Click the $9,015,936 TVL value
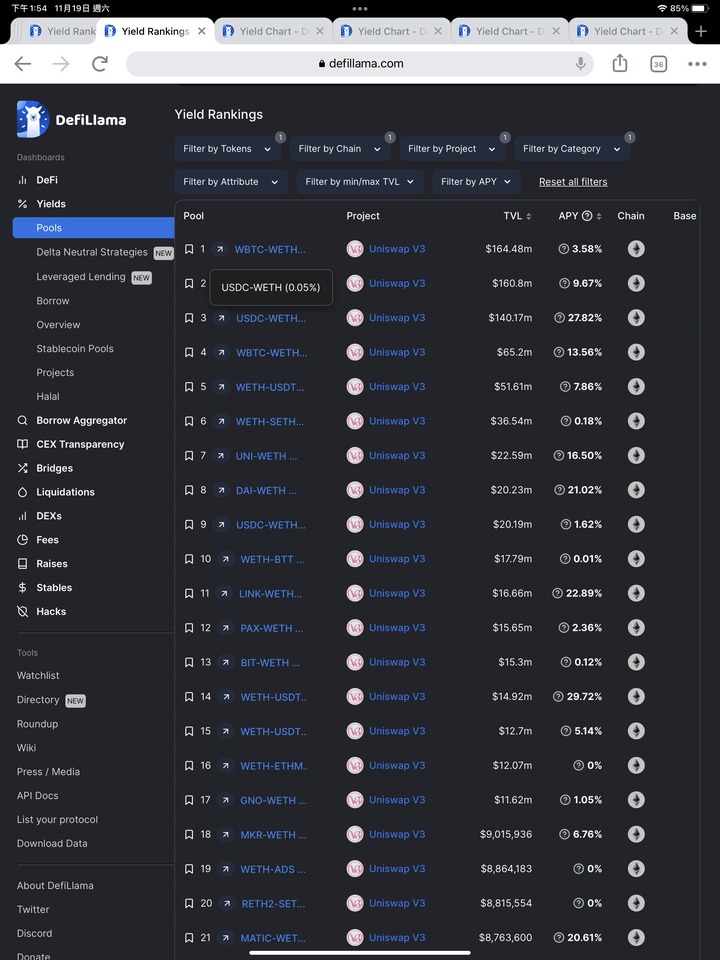 tap(506, 834)
